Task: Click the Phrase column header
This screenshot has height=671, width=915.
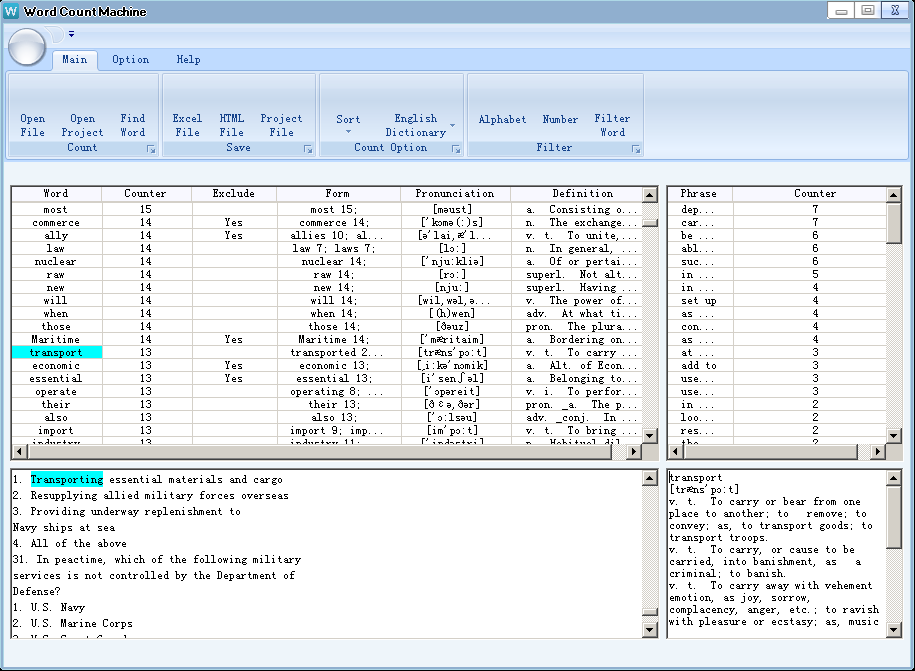Action: click(699, 194)
